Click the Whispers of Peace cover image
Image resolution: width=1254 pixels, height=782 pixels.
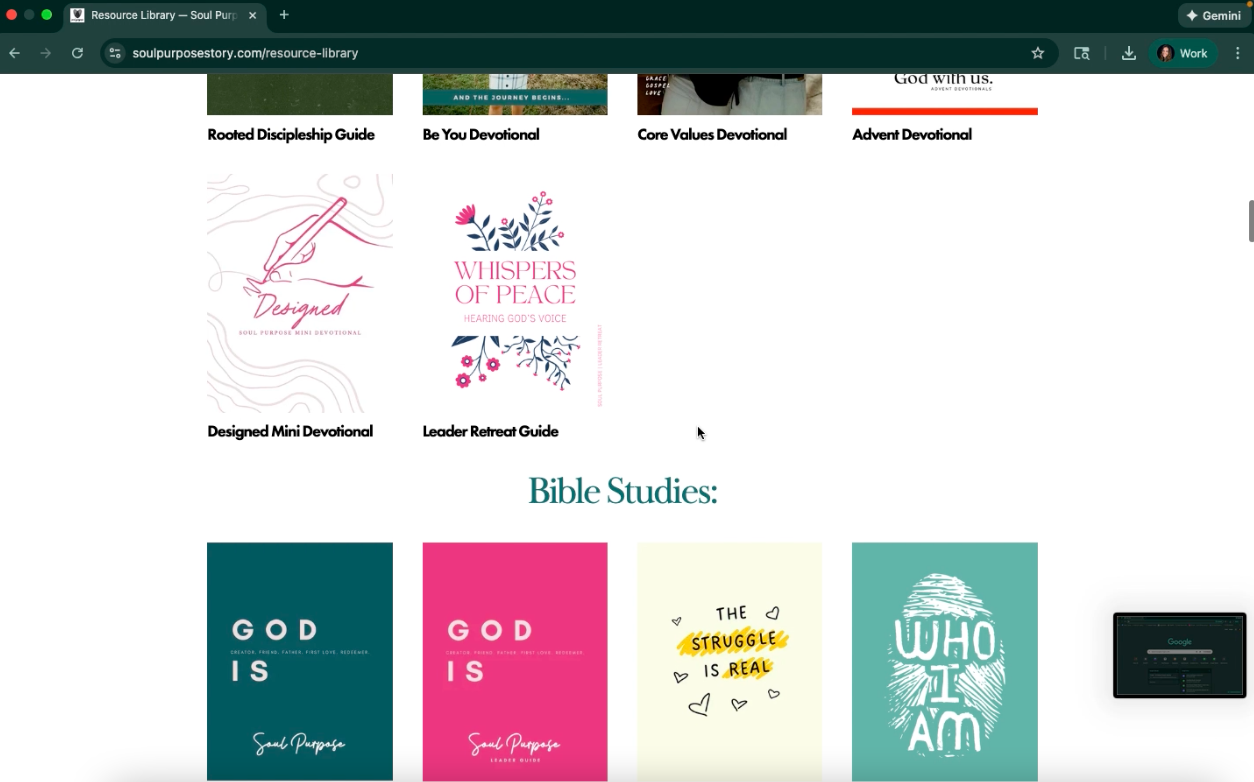point(515,293)
